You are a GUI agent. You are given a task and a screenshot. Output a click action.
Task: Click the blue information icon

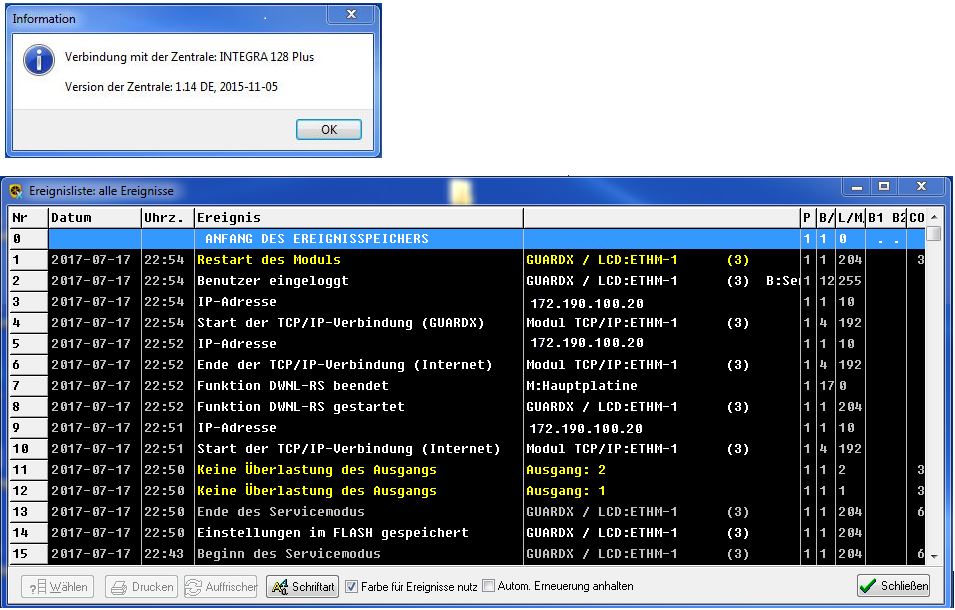pos(39,60)
